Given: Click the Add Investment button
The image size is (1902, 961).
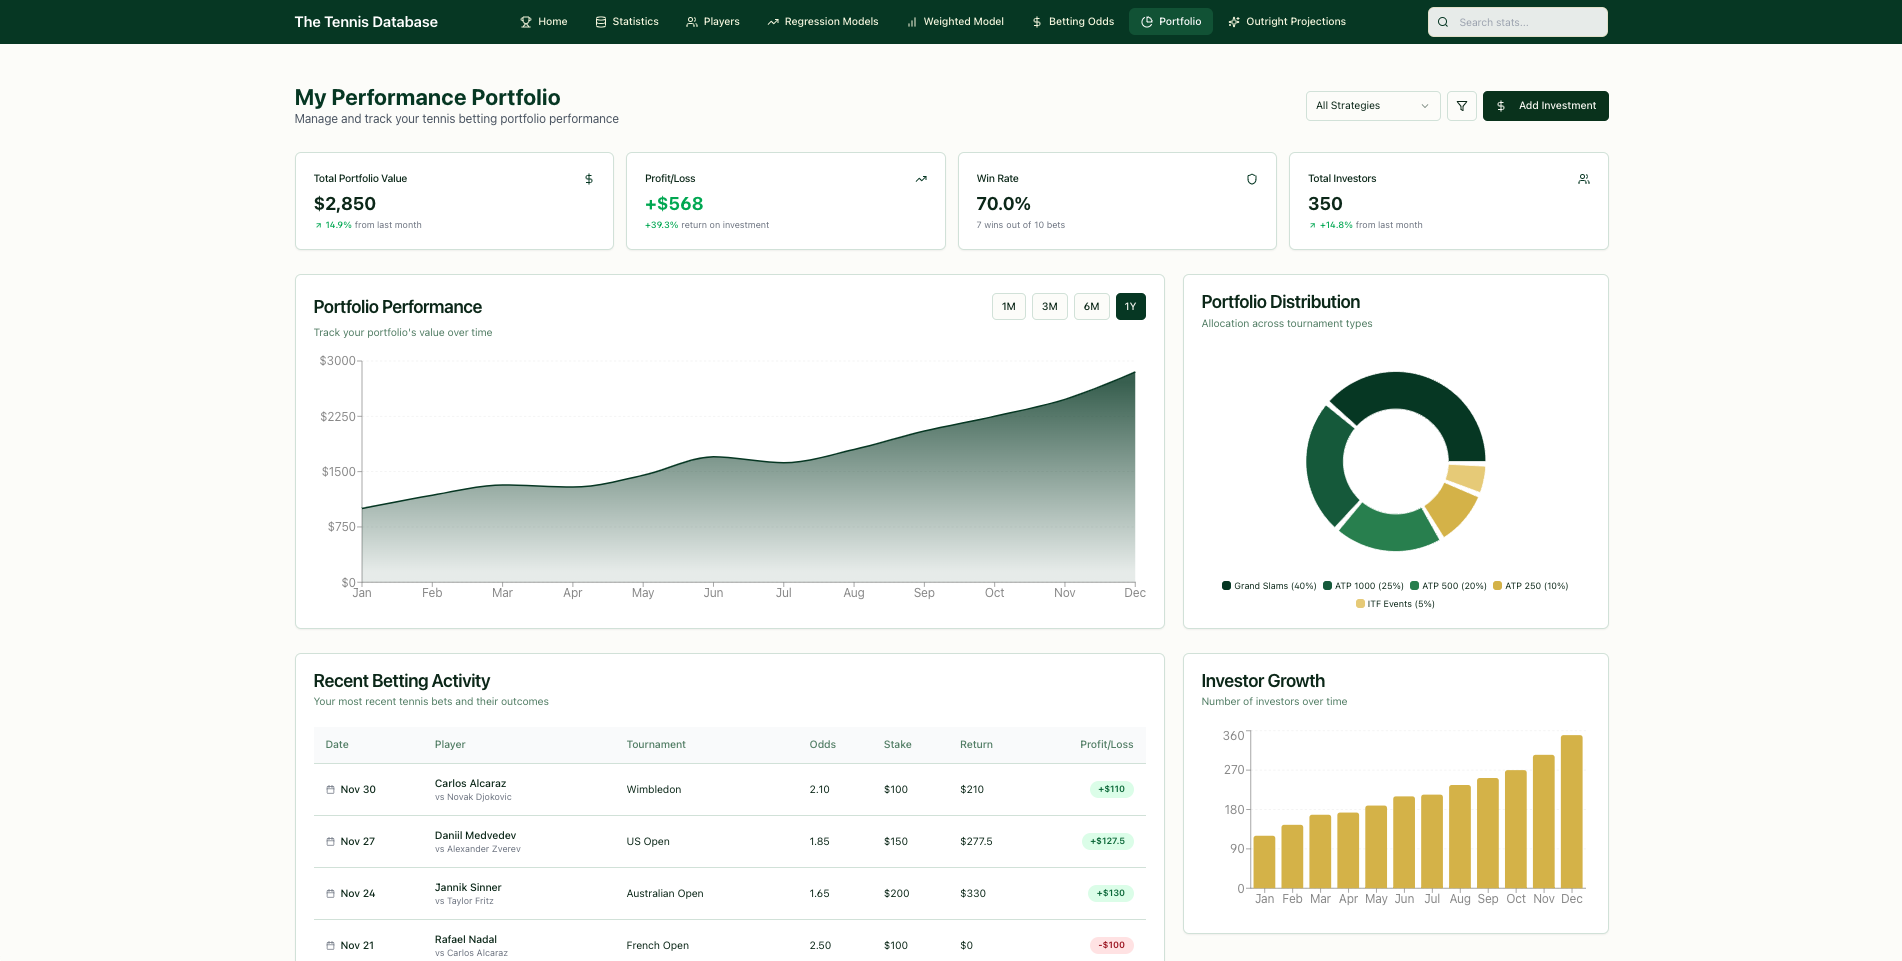Looking at the screenshot, I should click(x=1545, y=105).
